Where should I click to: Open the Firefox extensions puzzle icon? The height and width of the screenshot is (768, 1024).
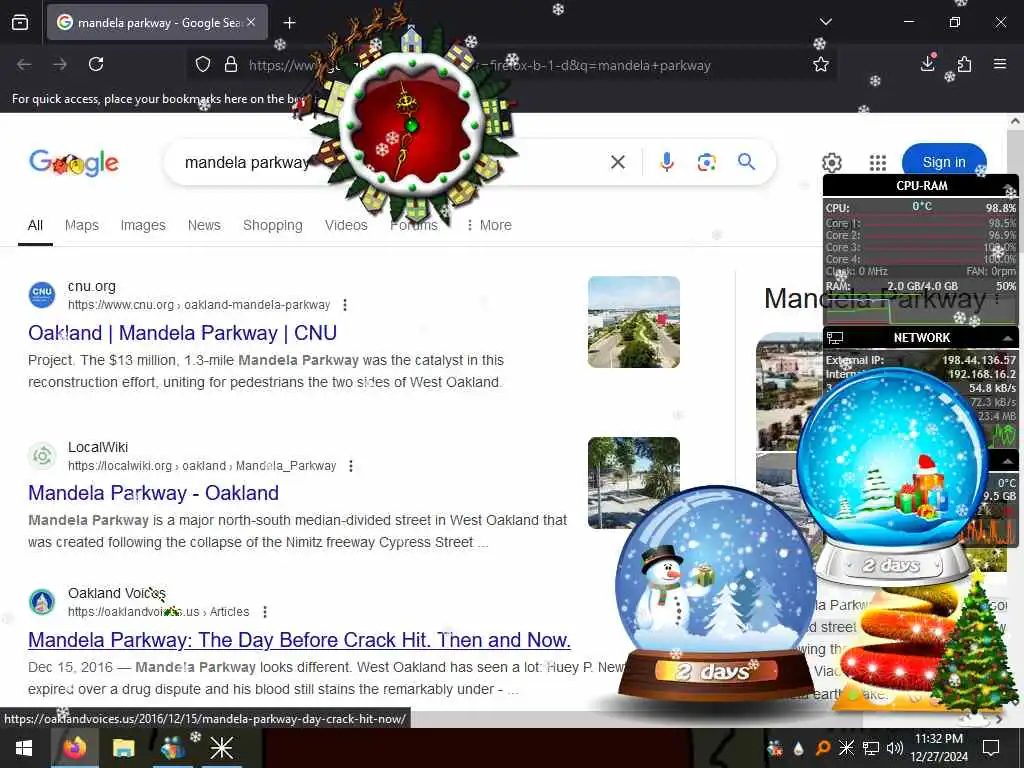tap(965, 64)
